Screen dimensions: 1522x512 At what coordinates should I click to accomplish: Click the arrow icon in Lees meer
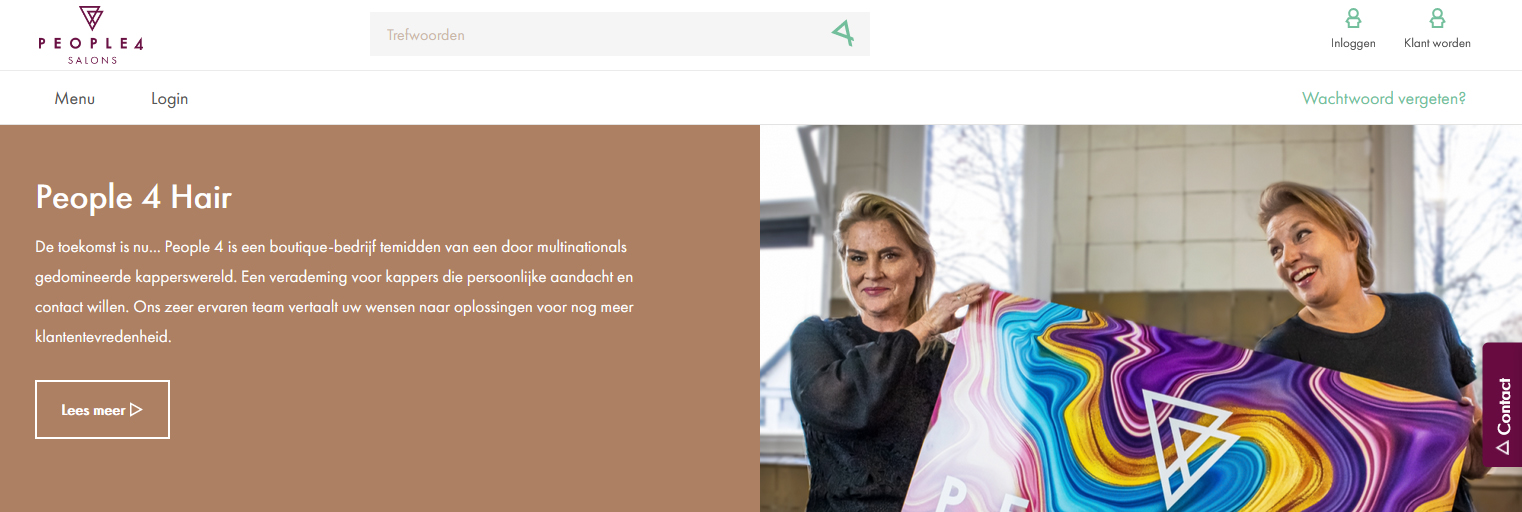(x=136, y=409)
